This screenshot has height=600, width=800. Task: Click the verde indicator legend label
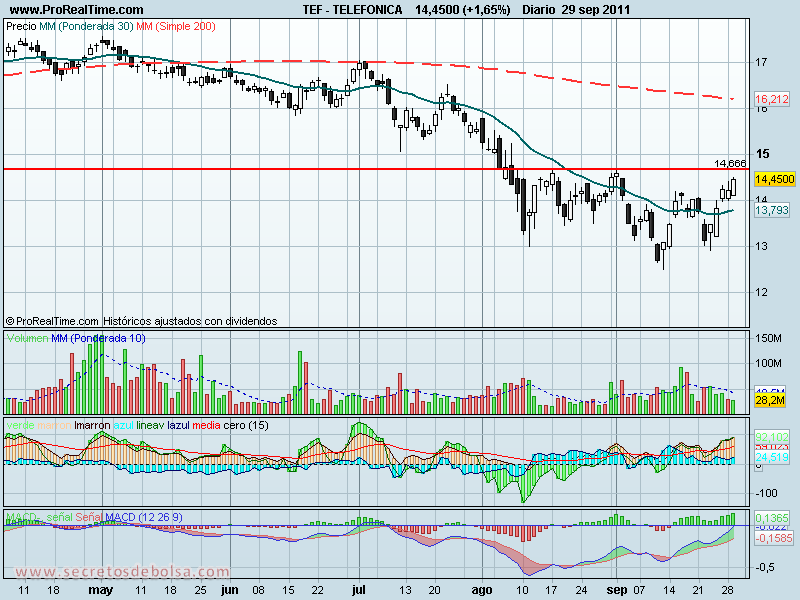tap(20, 426)
